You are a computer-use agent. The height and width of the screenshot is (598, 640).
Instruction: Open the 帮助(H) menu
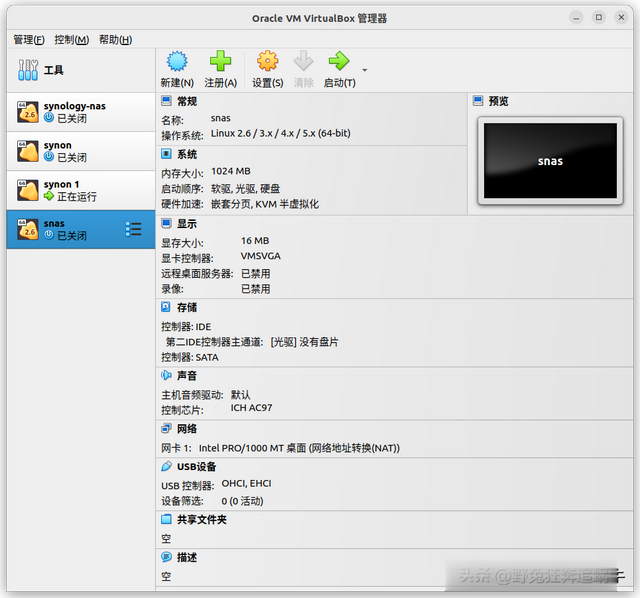point(116,40)
